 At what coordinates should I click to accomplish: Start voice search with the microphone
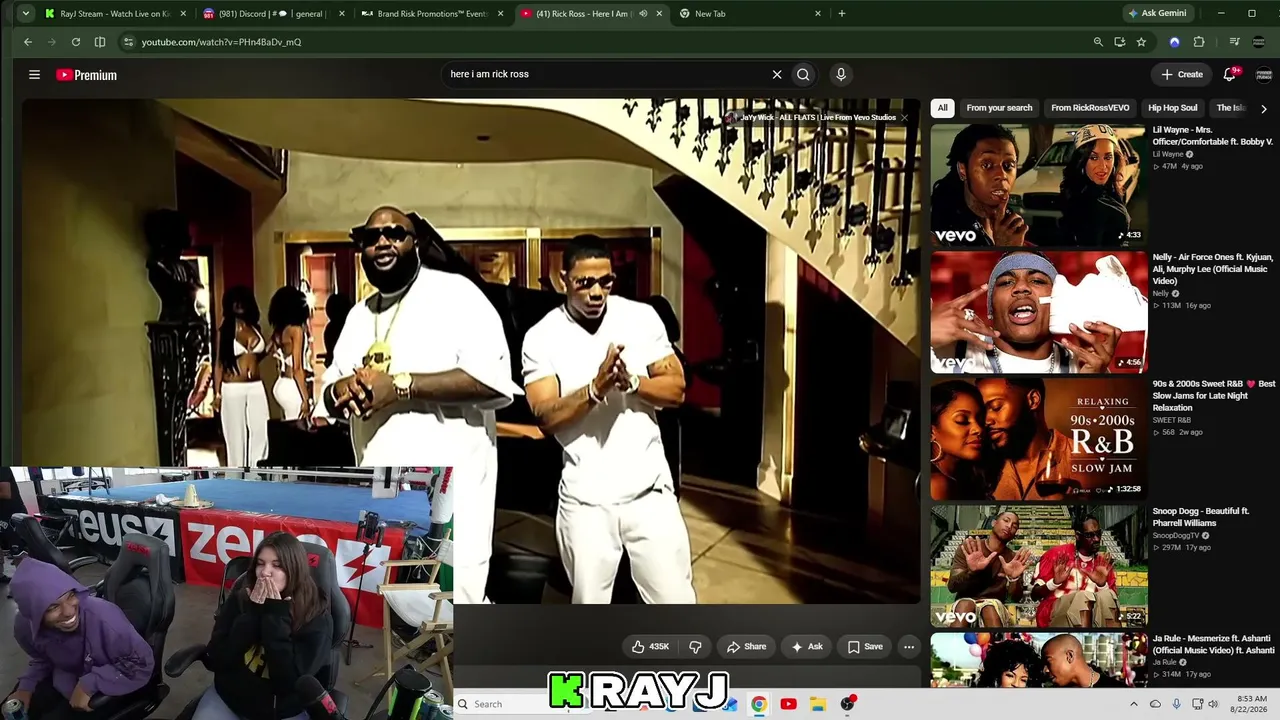(841, 74)
